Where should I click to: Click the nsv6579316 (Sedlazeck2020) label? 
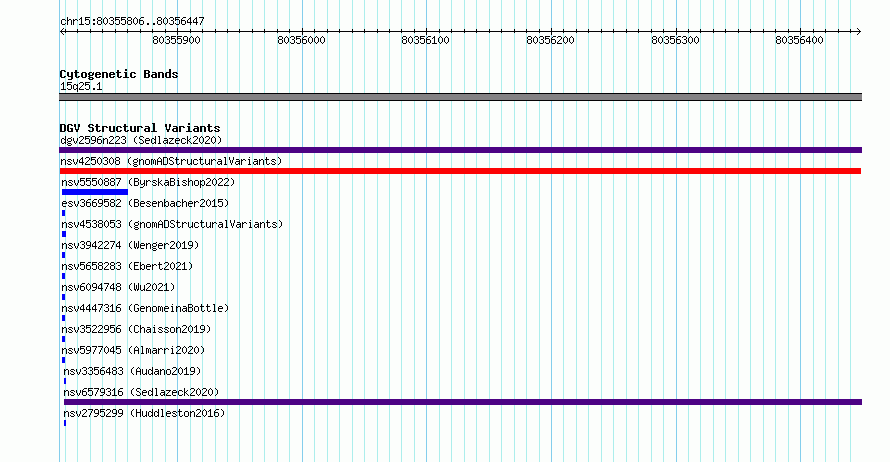[x=141, y=392]
